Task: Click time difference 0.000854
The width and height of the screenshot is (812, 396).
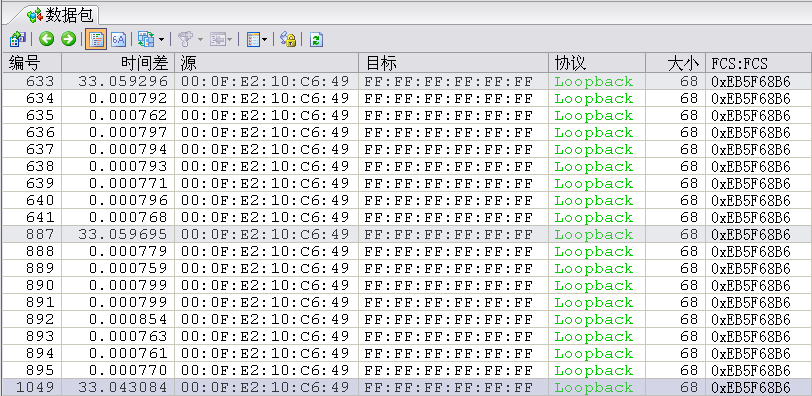Action: click(x=129, y=319)
